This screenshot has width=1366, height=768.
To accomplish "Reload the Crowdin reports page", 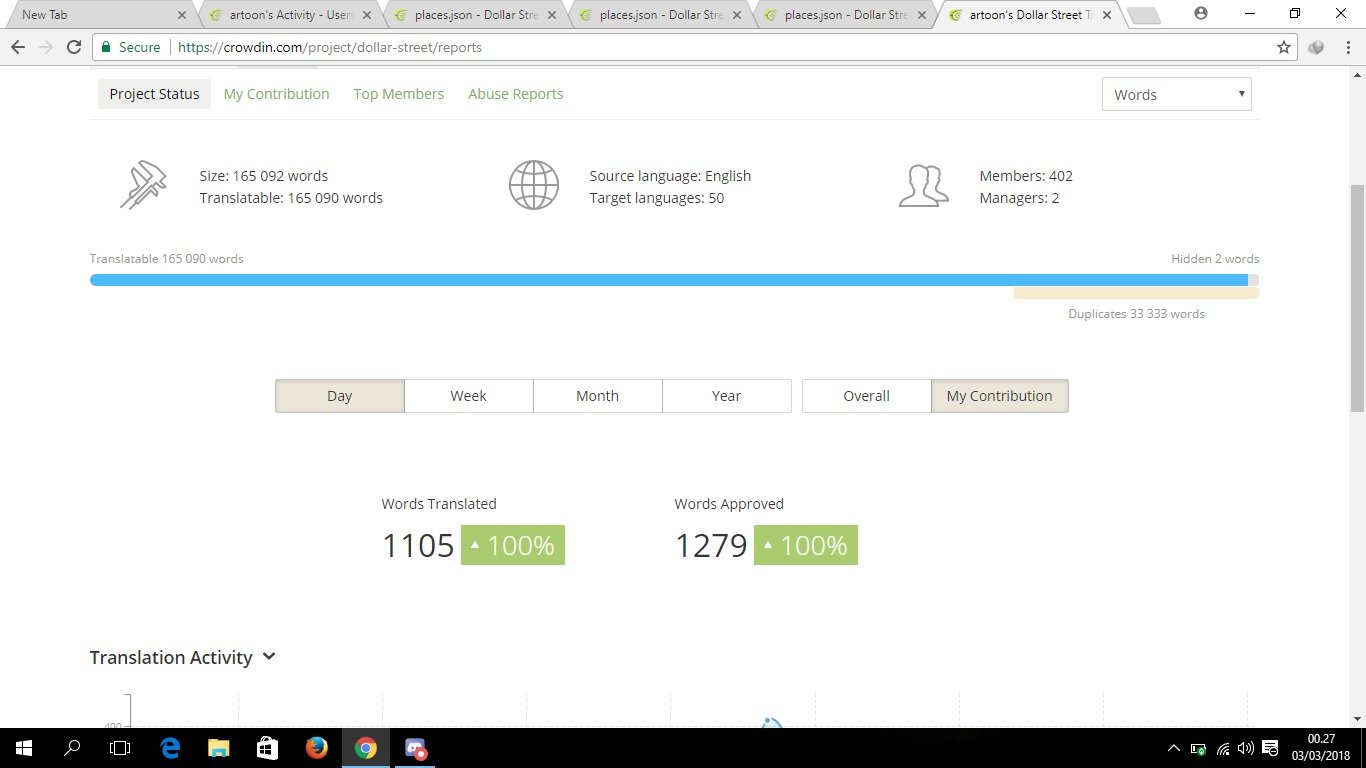I will coord(74,47).
